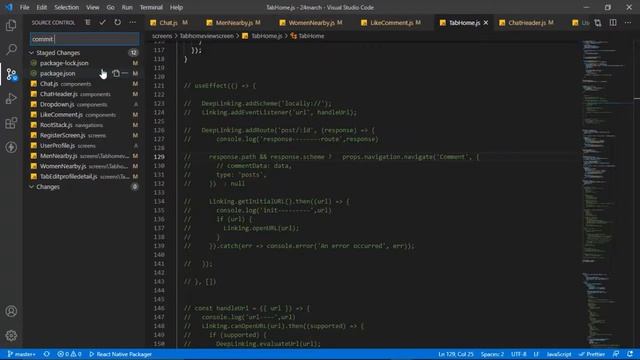The image size is (640, 360).
Task: Open errors and warnings in status bar
Action: 69,354
